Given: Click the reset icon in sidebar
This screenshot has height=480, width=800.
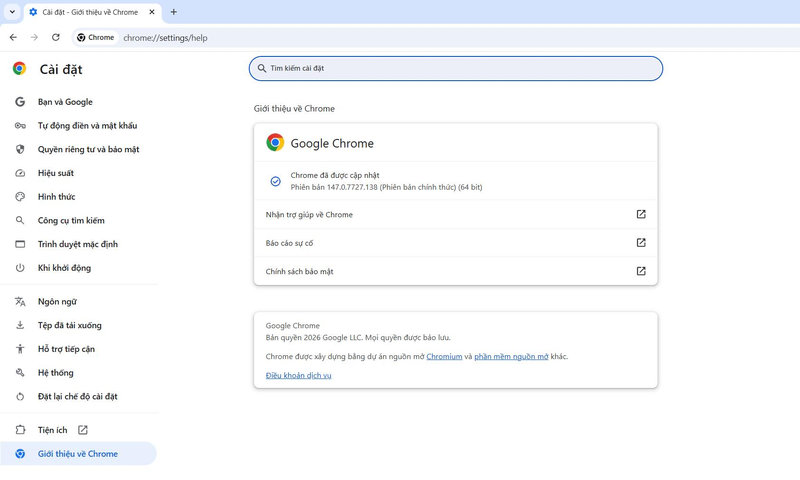Looking at the screenshot, I should pos(20,397).
